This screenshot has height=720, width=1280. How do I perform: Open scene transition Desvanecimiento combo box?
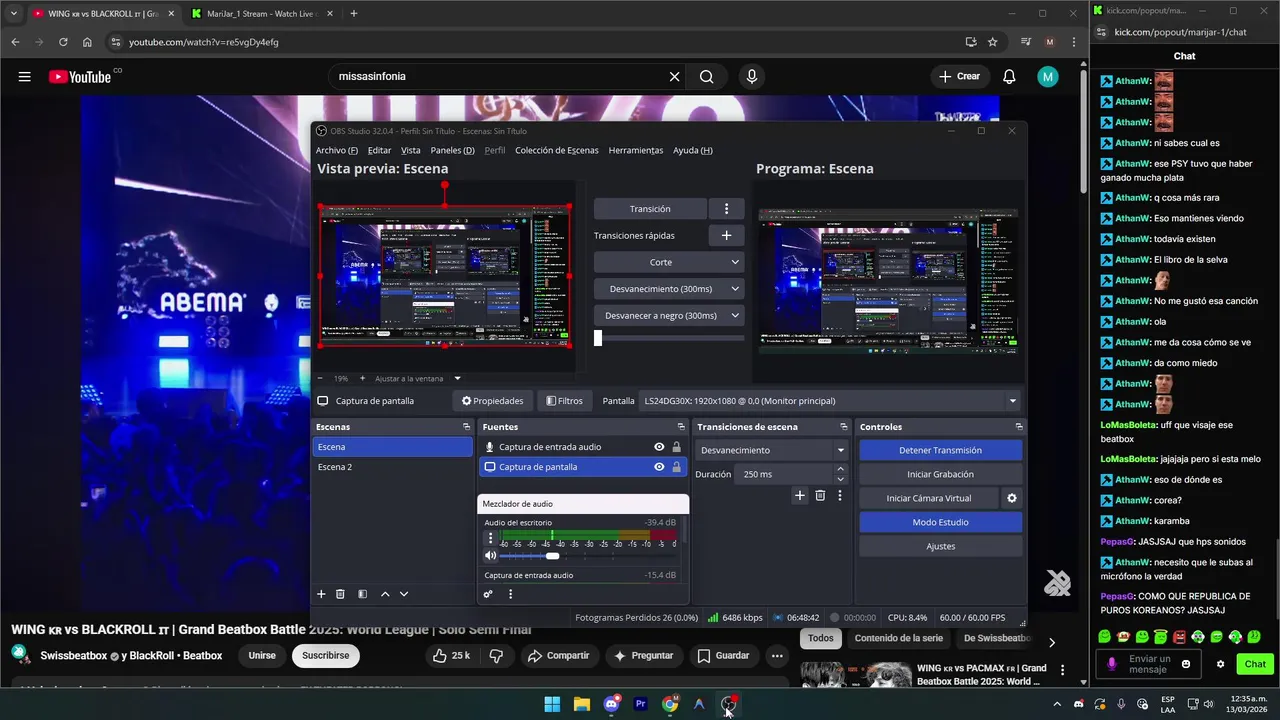coord(772,450)
